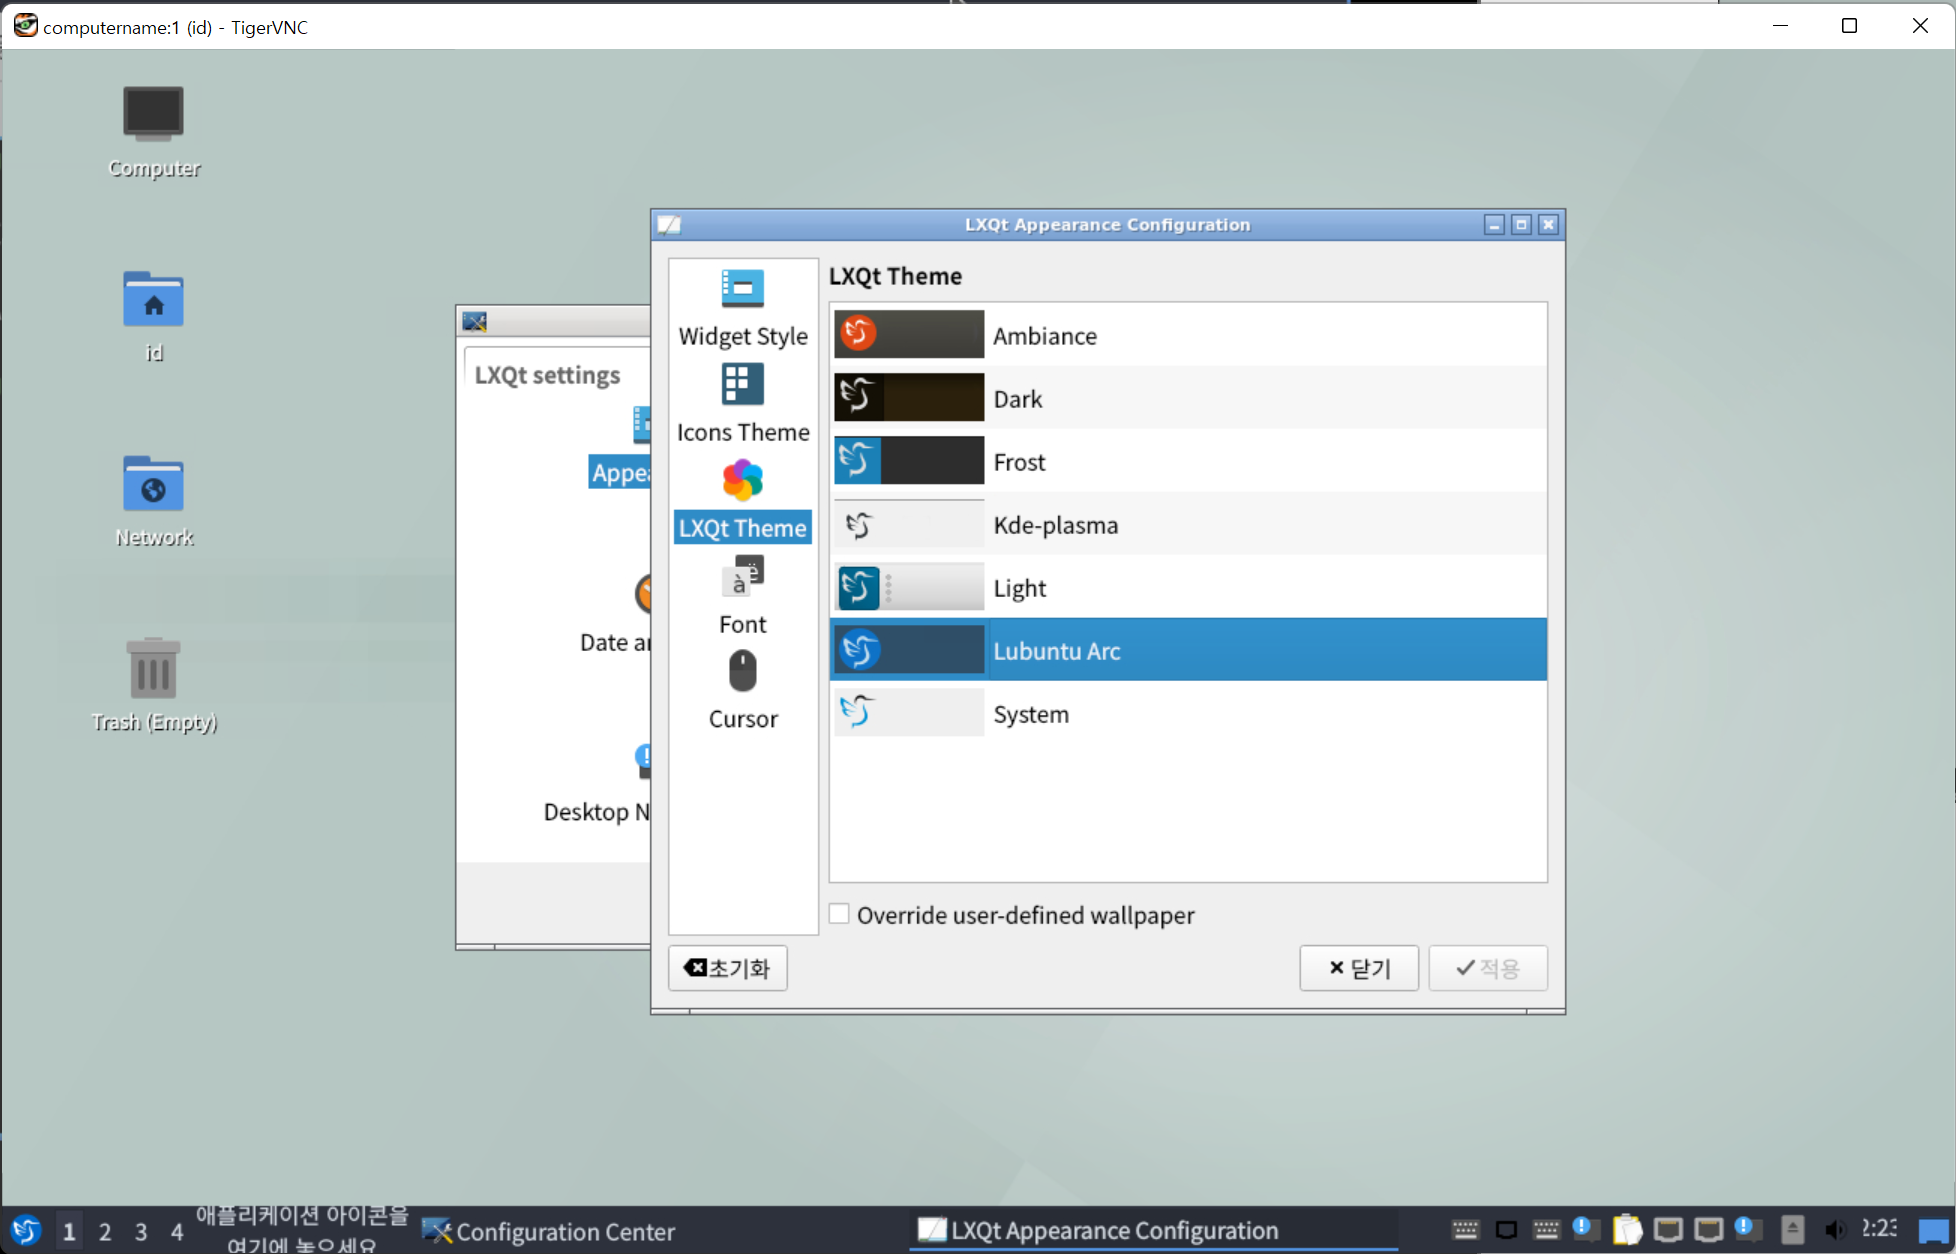Open Date and time in Configuration Center
The height and width of the screenshot is (1254, 1956).
615,615
